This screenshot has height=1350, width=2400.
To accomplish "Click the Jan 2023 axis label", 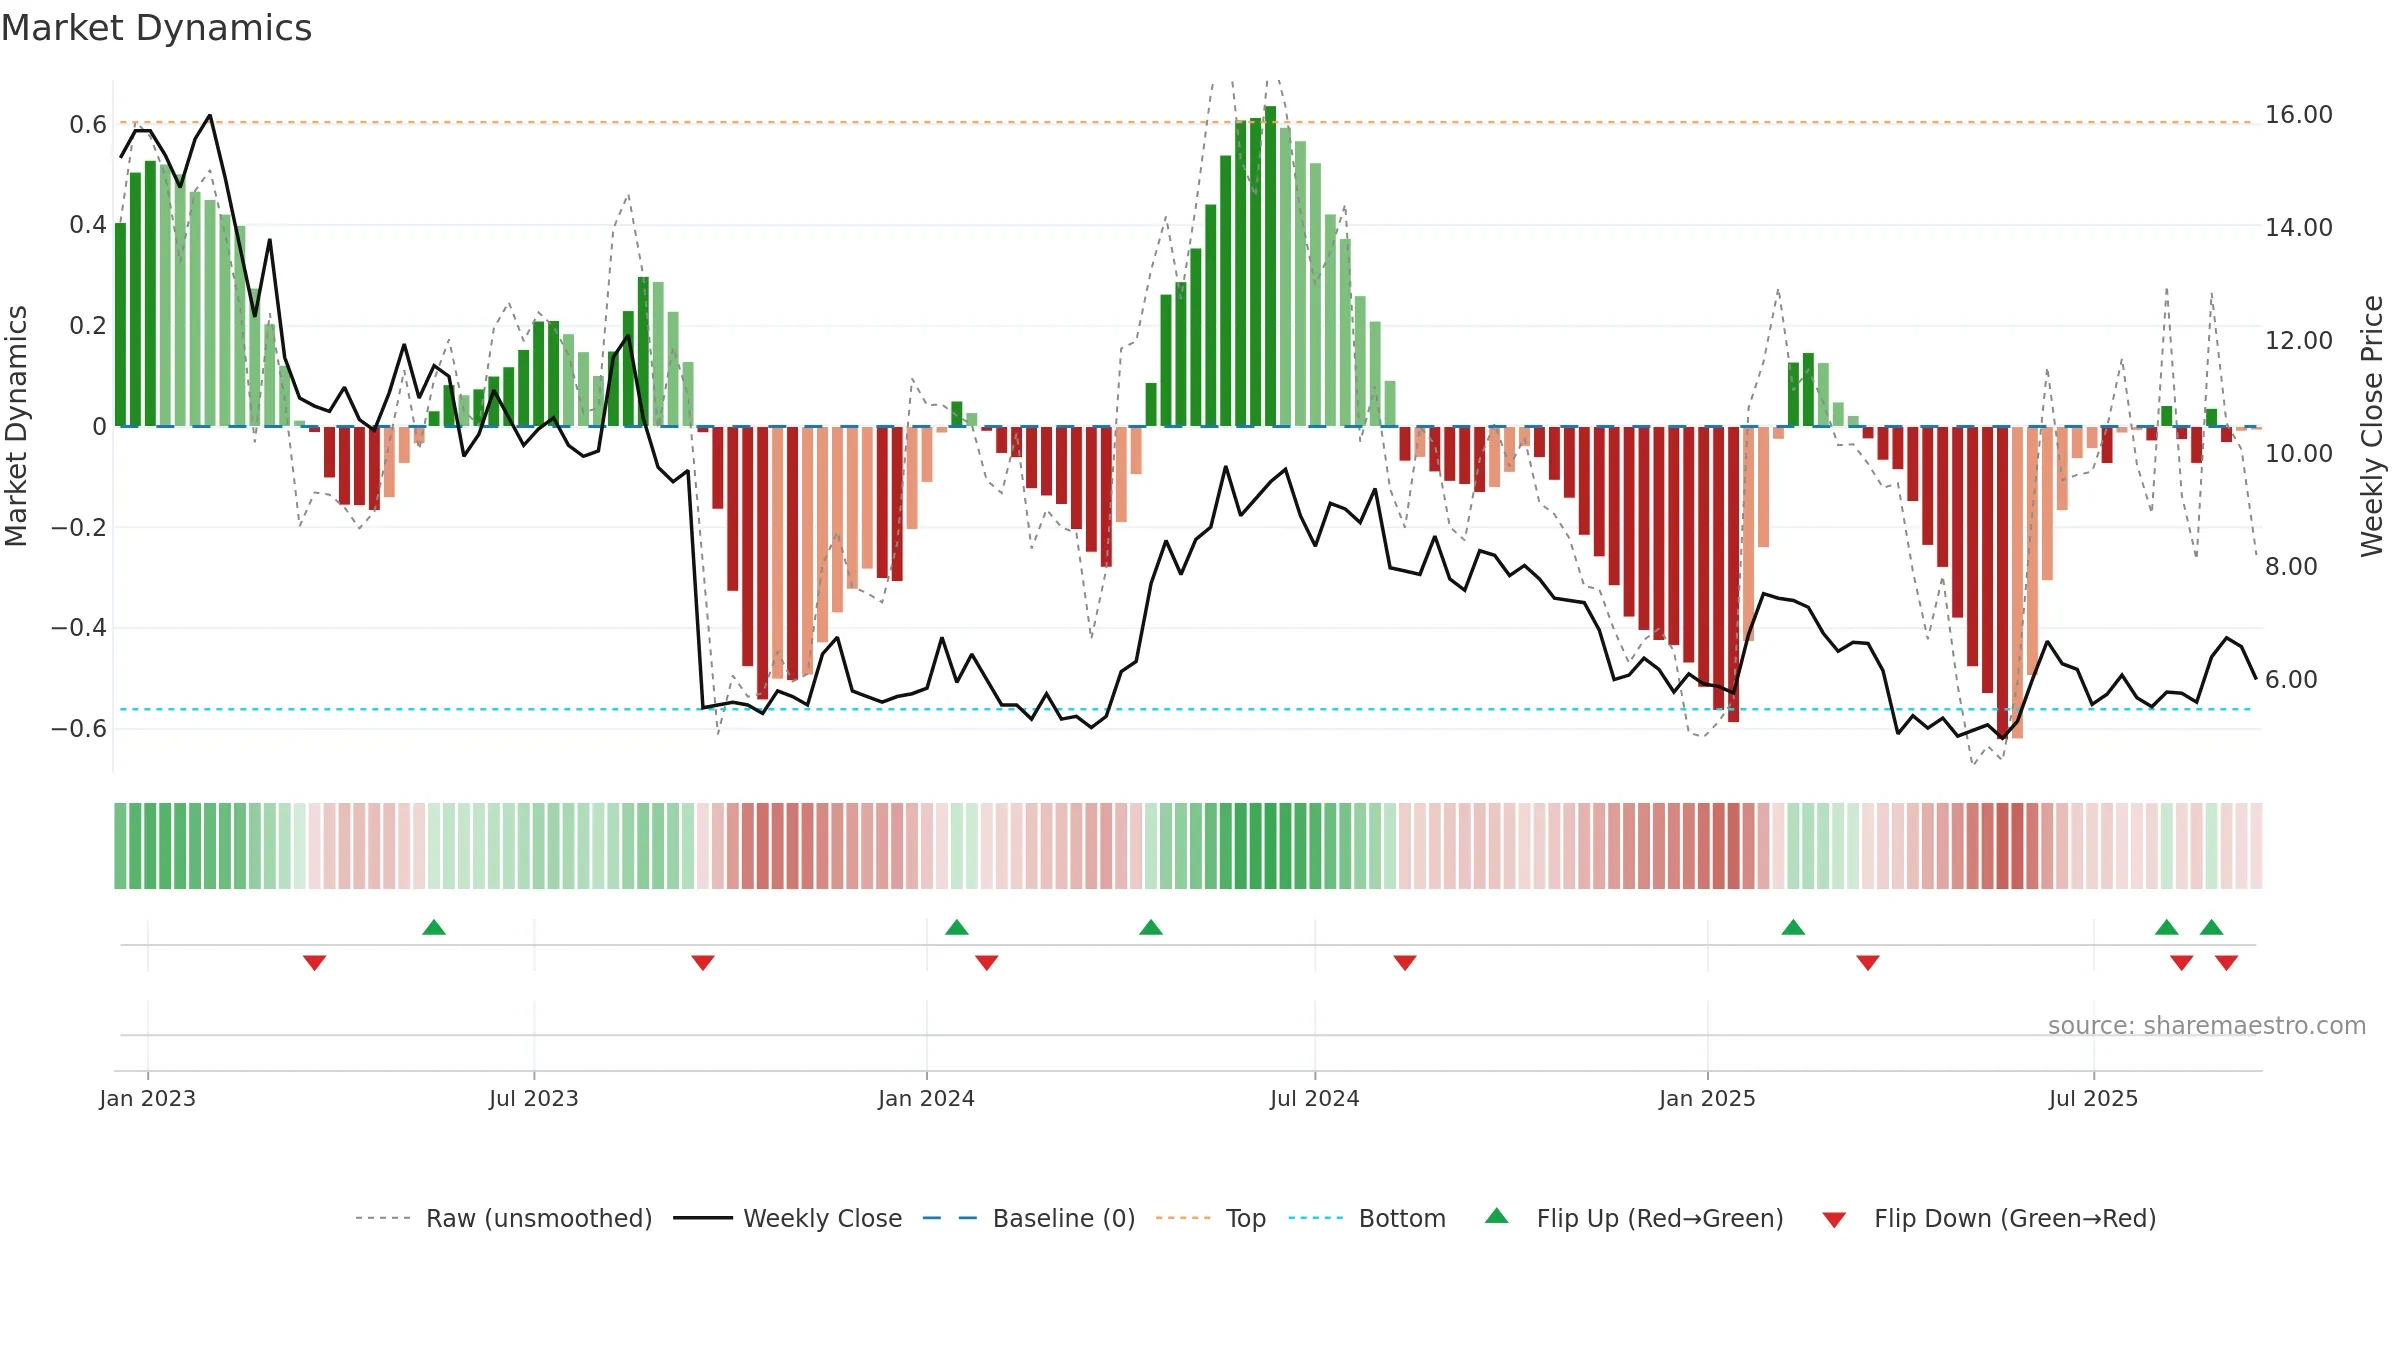I will (x=148, y=1098).
